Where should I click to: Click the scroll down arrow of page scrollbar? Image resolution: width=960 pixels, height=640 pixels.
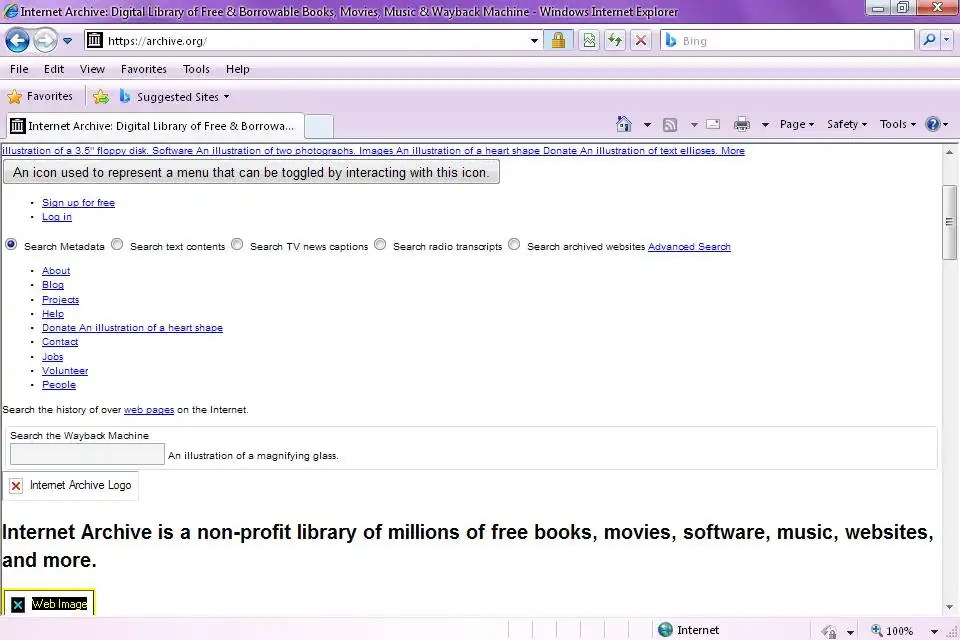point(950,607)
